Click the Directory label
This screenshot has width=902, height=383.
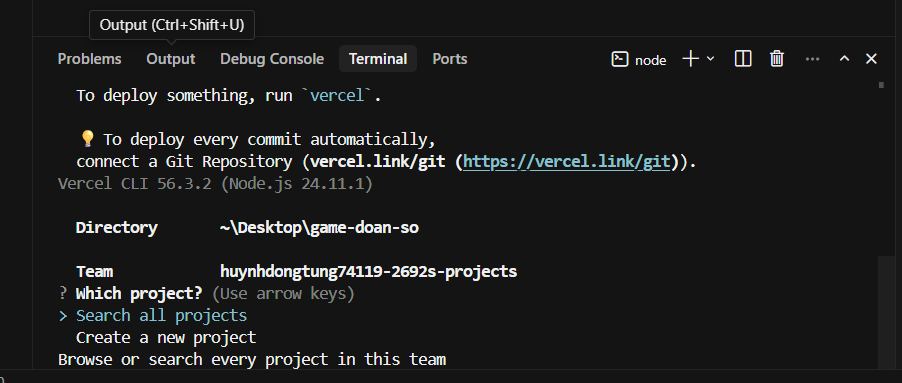116,228
